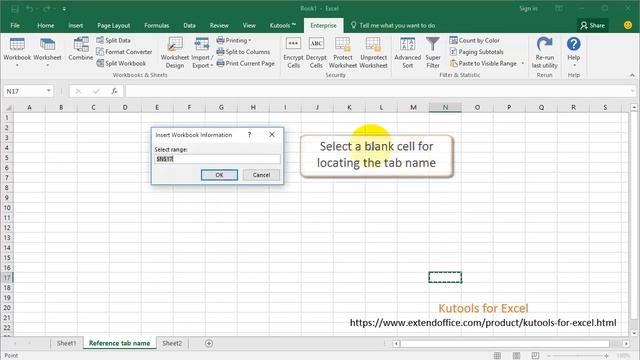Click Cancel in the dialog
The height and width of the screenshot is (360, 640).
[261, 175]
